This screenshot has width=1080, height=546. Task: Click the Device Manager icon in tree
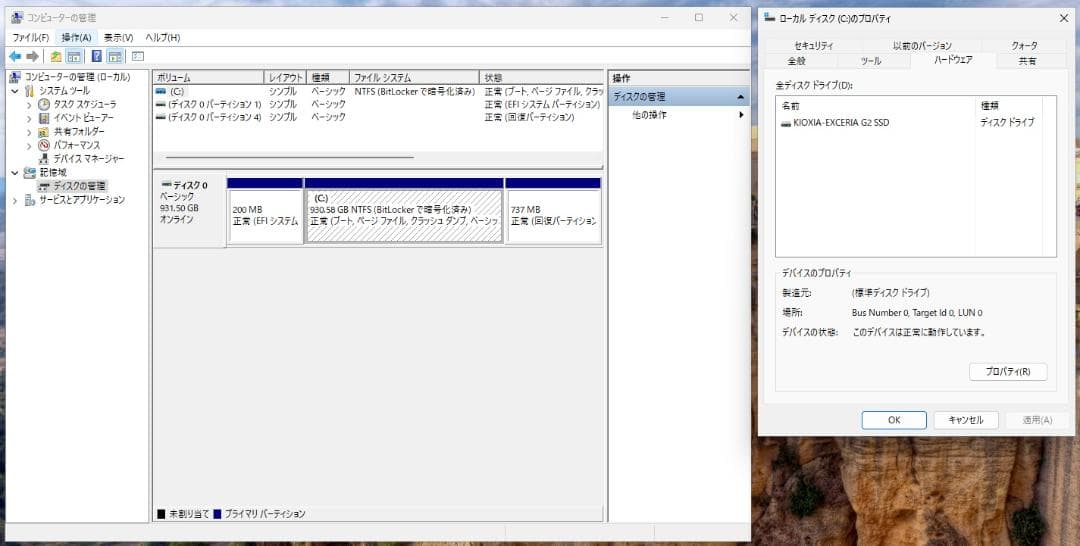pos(44,159)
